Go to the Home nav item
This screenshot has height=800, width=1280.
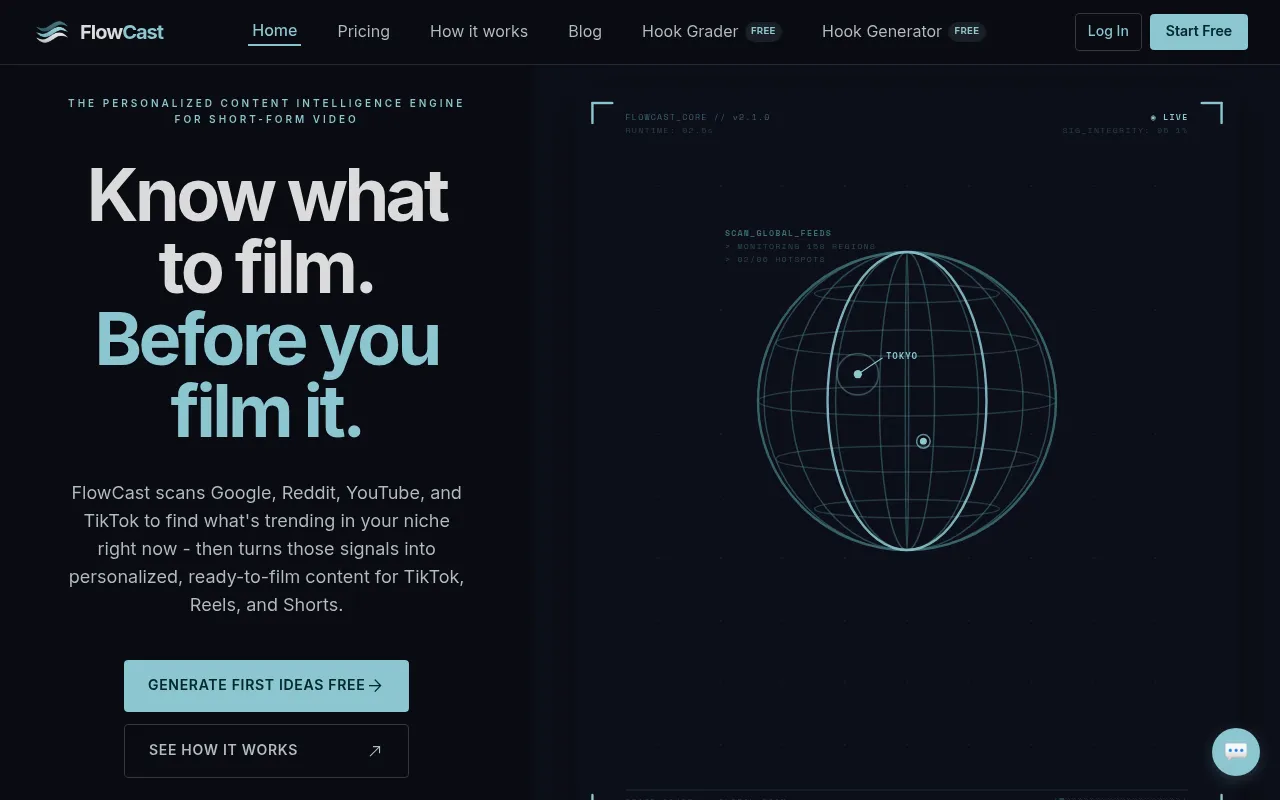tap(274, 31)
